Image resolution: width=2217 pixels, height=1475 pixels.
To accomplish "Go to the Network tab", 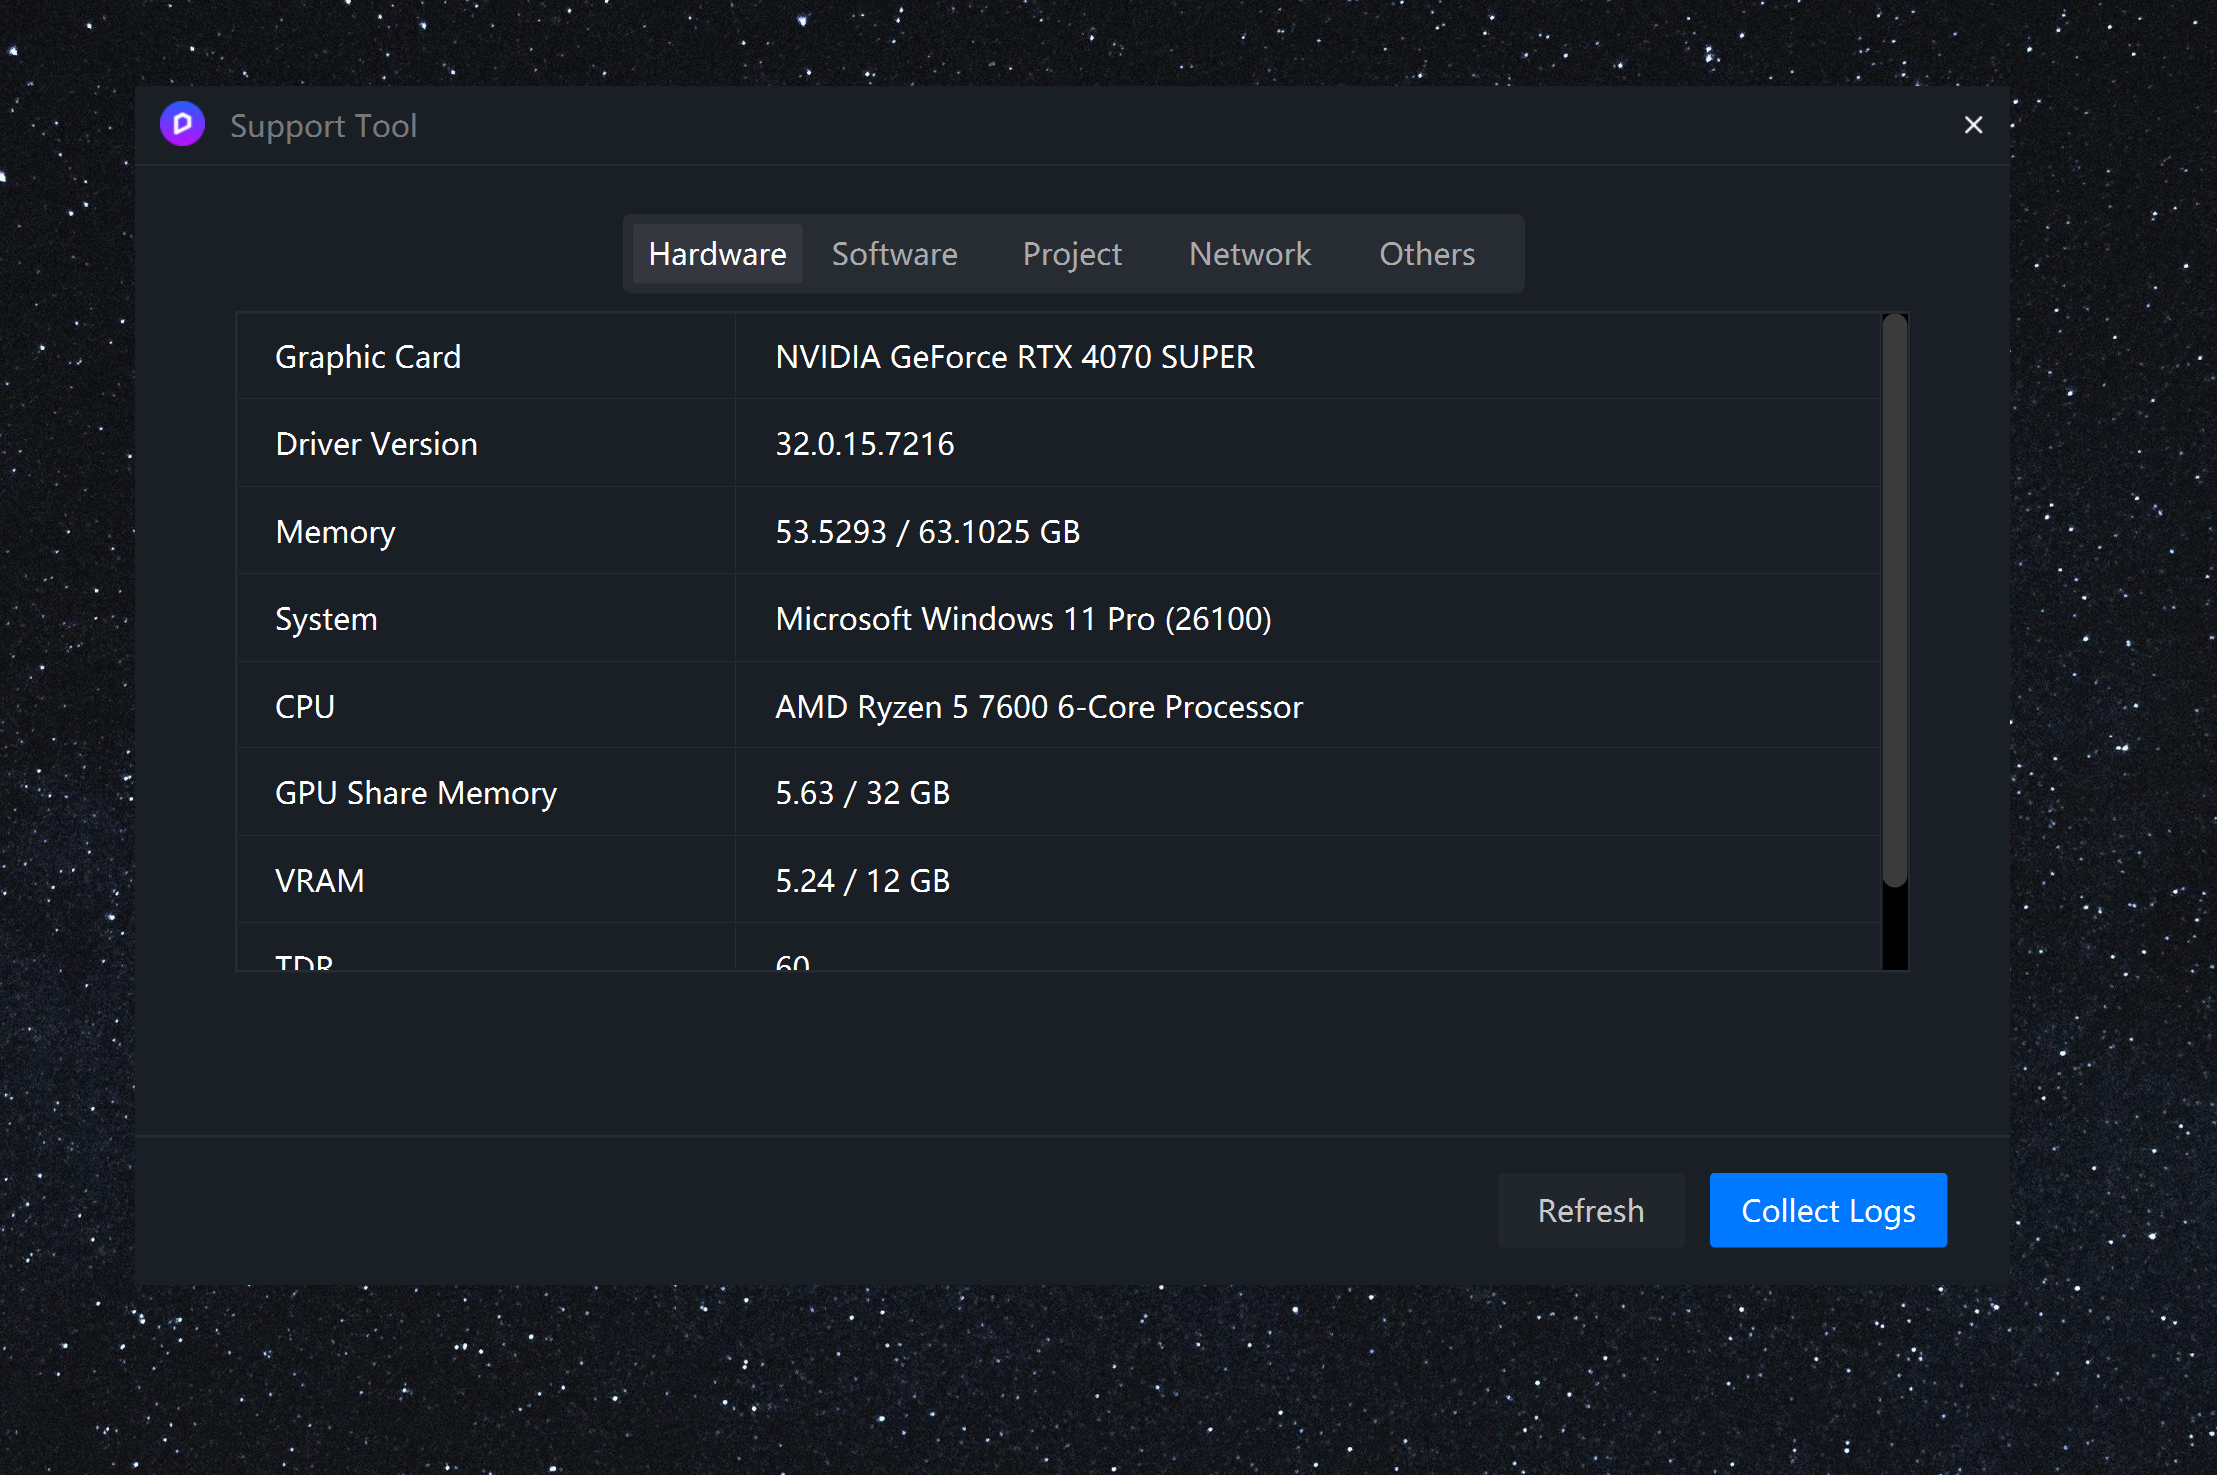I will (1249, 254).
